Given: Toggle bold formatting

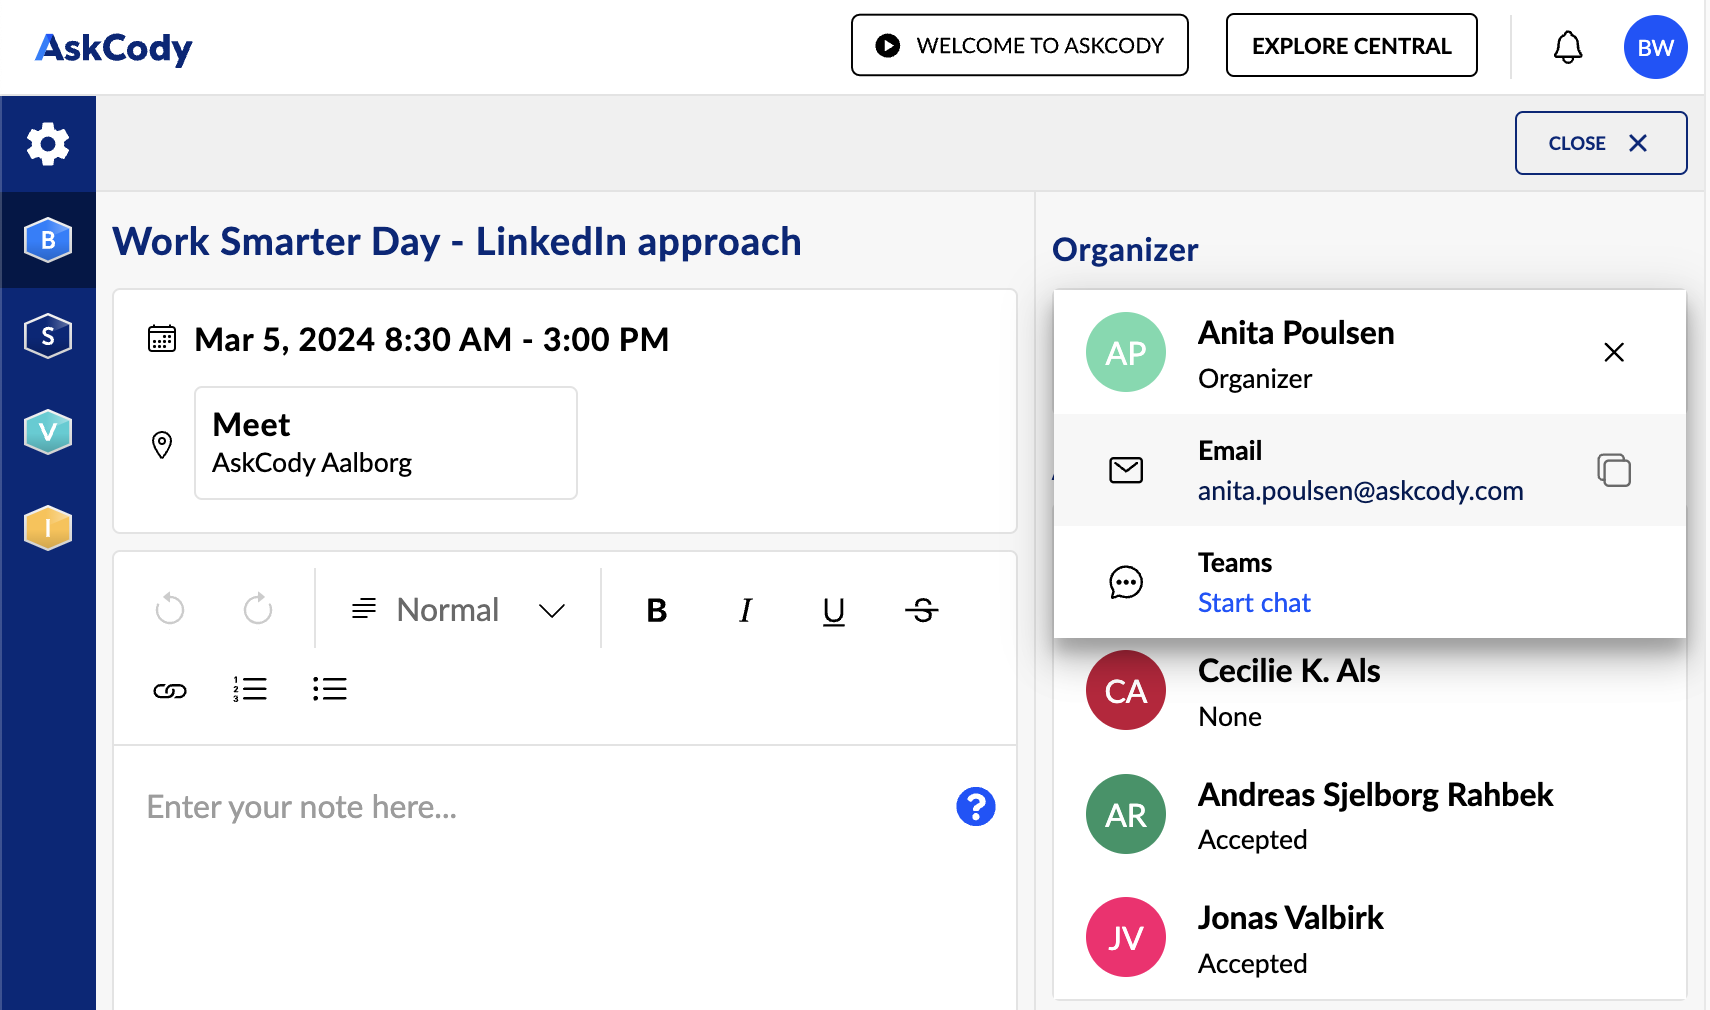Looking at the screenshot, I should pyautogui.click(x=657, y=610).
